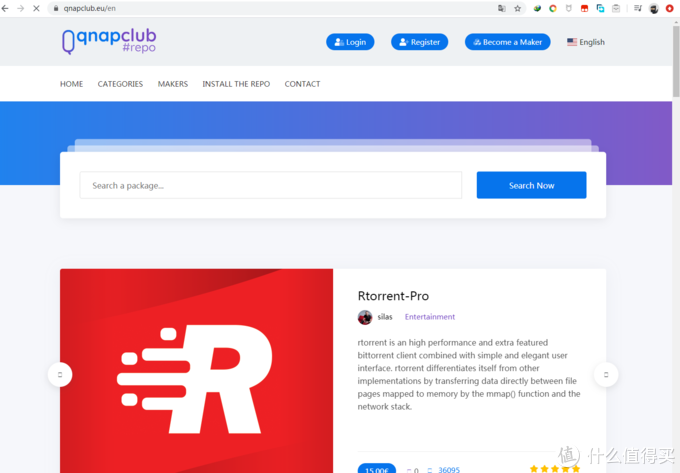Open the Chrome profile avatar

click(x=654, y=8)
